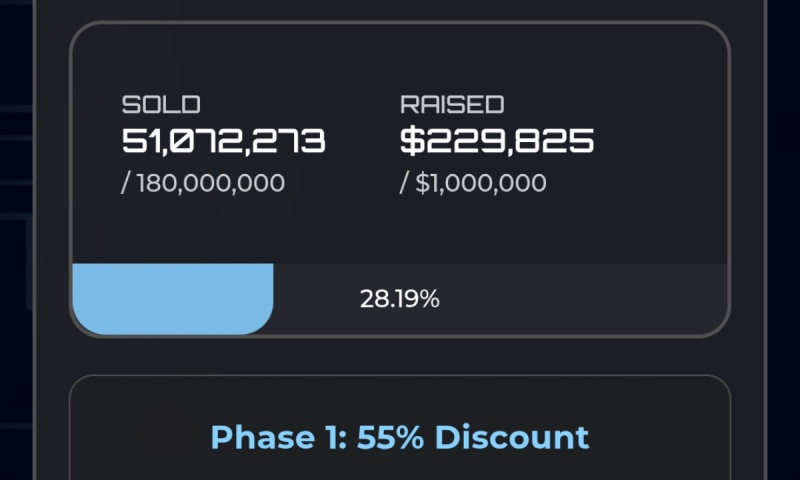Image resolution: width=800 pixels, height=480 pixels.
Task: Click the / 180,000,000 total supply text
Action: pos(203,183)
